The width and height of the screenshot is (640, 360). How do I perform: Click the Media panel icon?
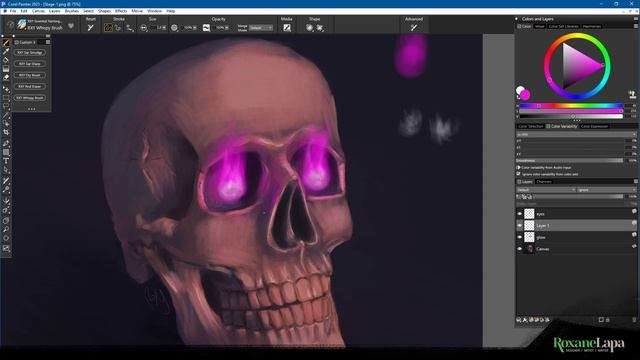pos(287,28)
